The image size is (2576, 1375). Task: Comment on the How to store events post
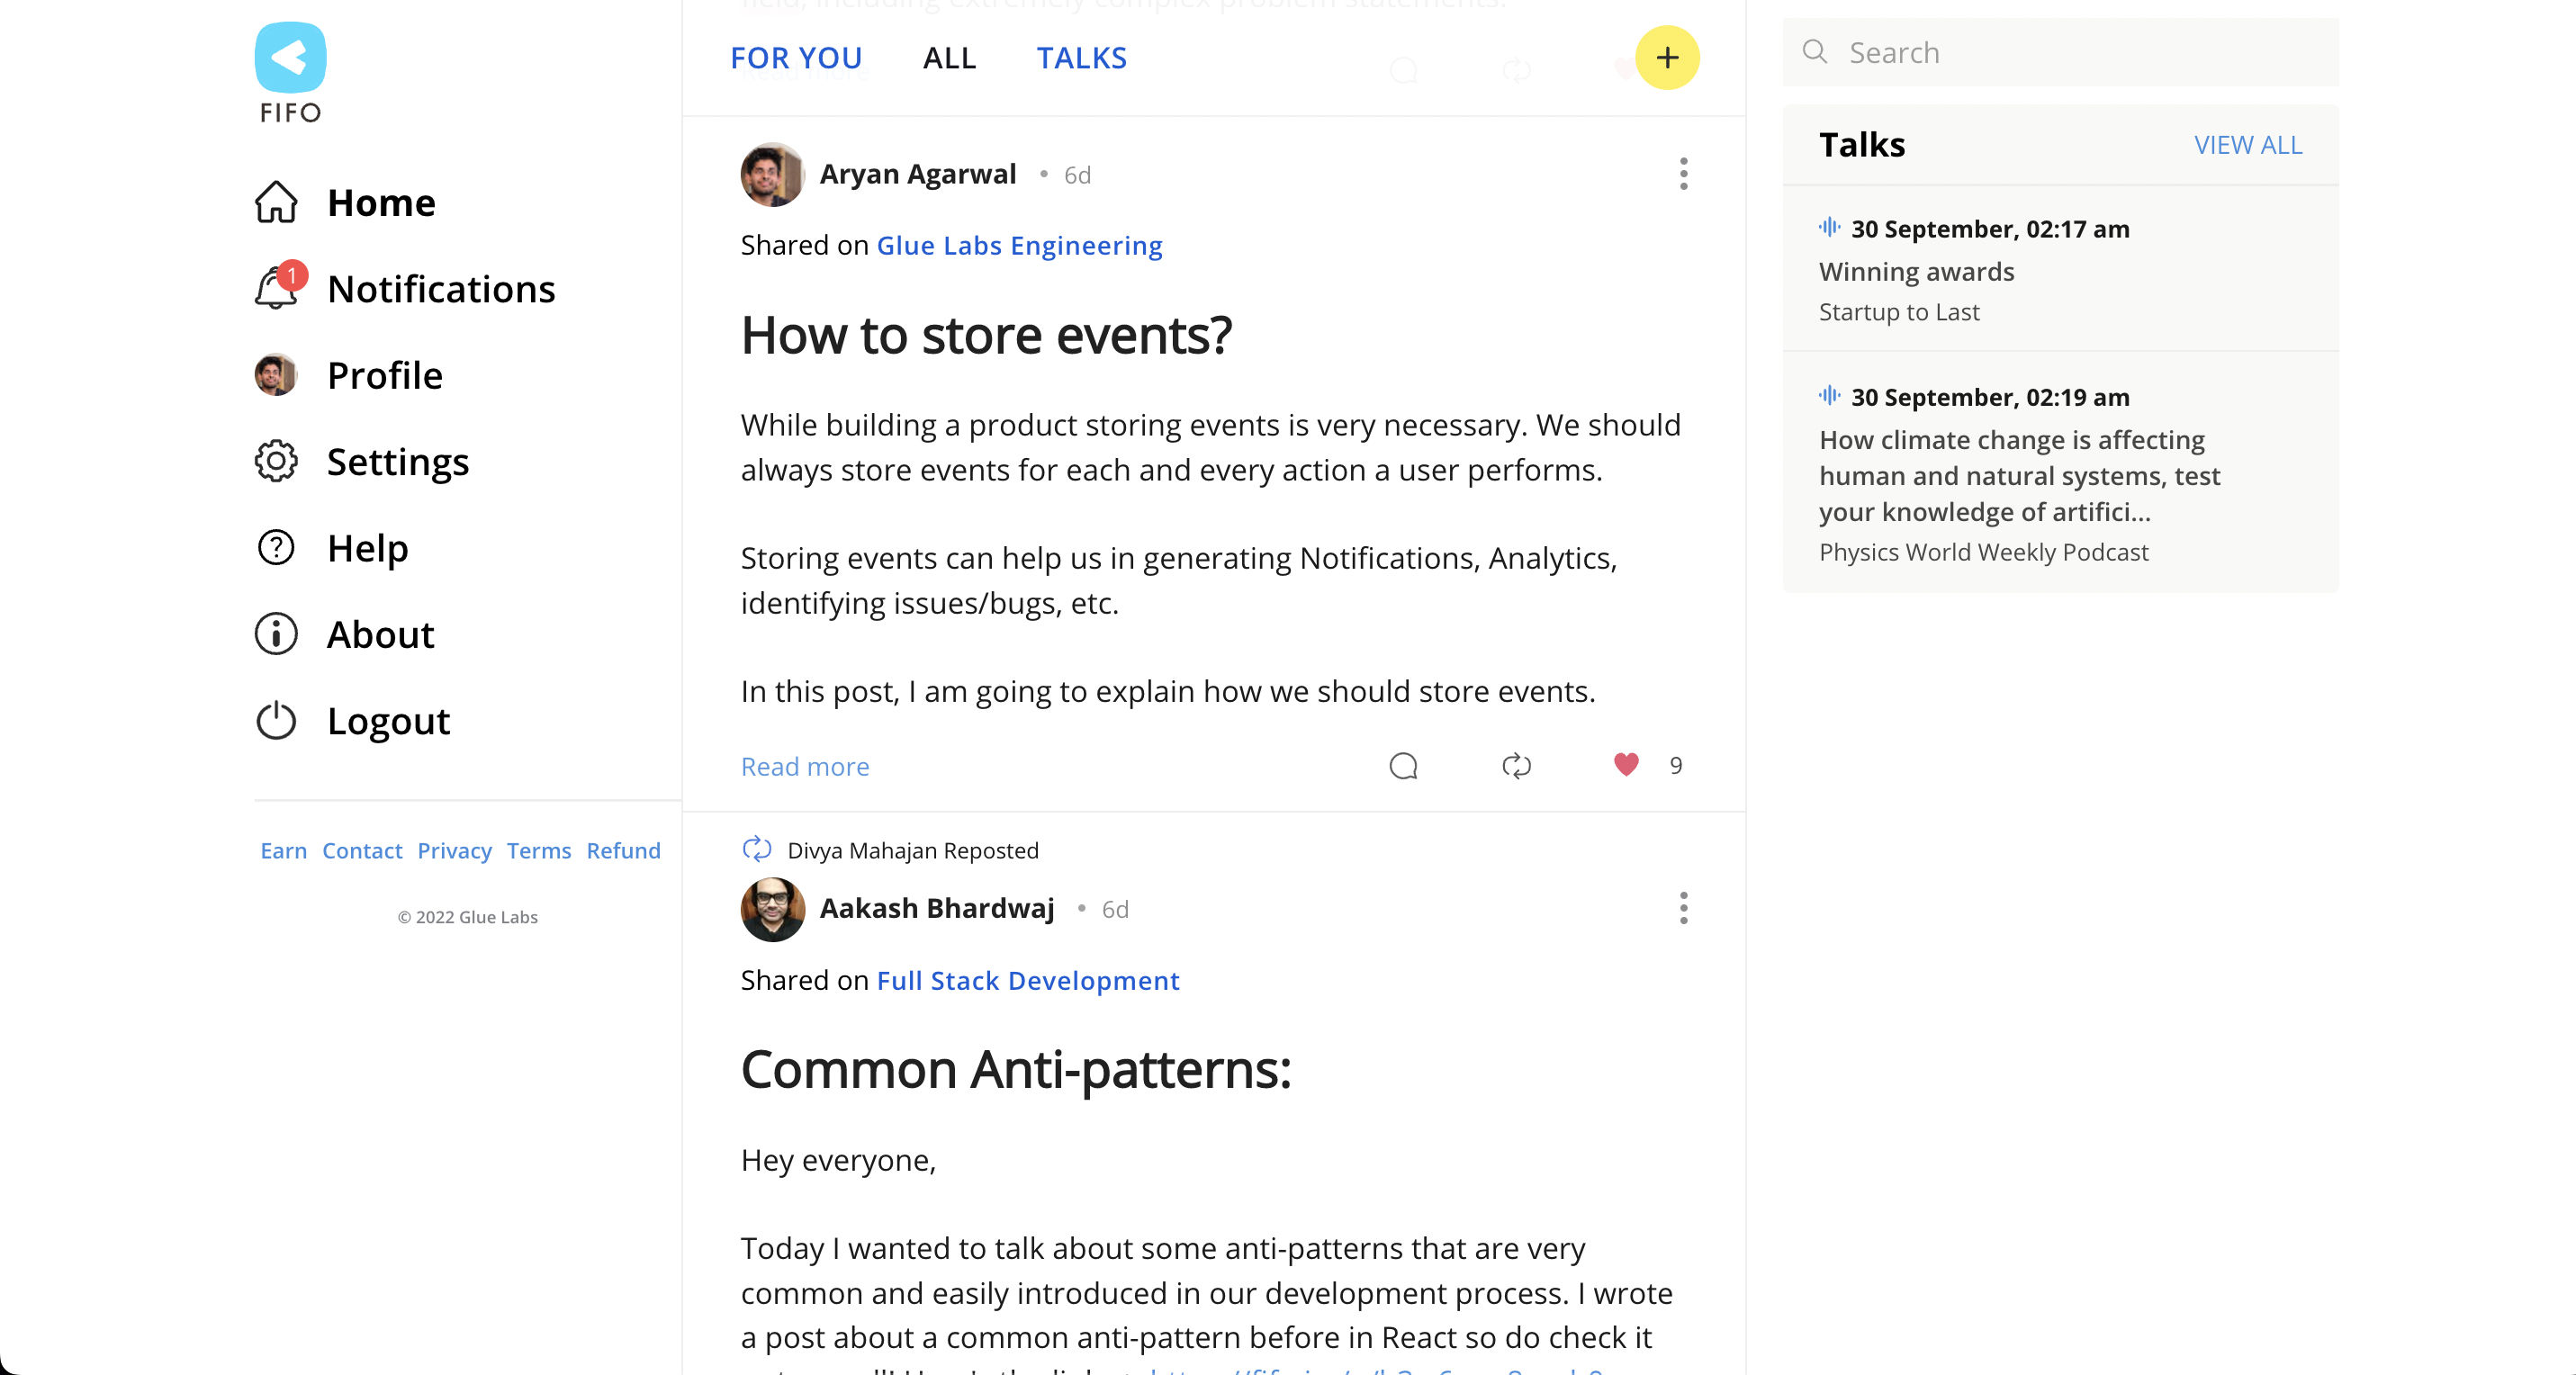coord(1404,766)
